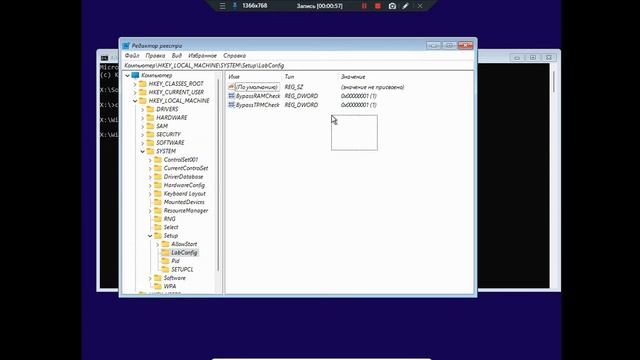Viewport: 640px width, 360px height.
Task: Select the HKEY_CURRENT_USER folder icon
Action: (142, 92)
